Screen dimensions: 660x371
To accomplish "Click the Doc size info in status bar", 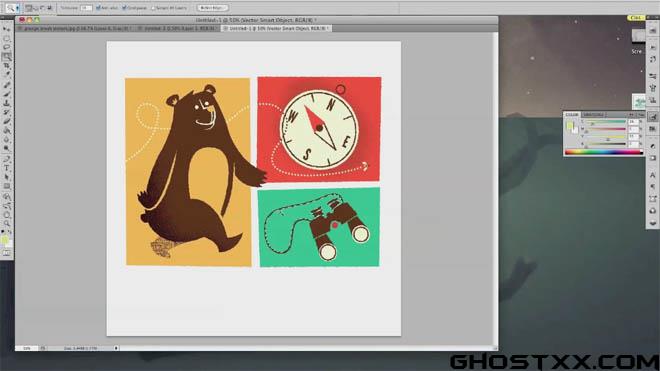I will coord(80,348).
